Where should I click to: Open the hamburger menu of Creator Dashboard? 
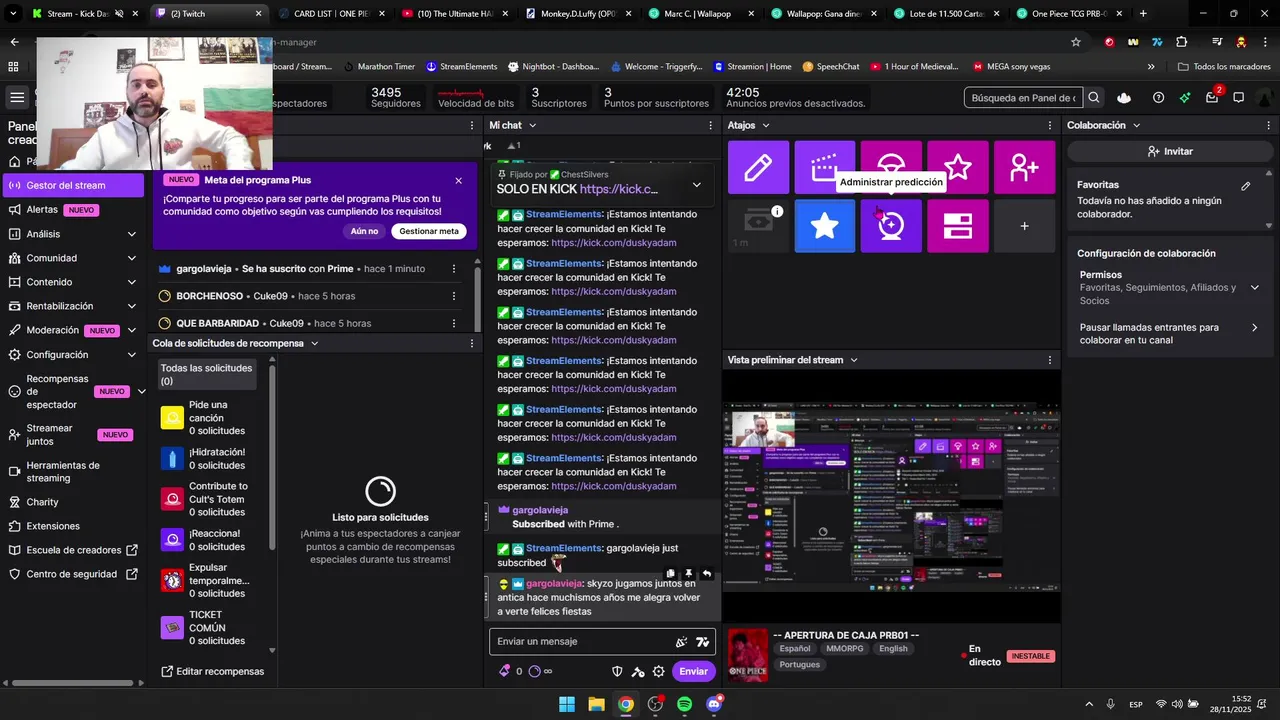tap(17, 97)
